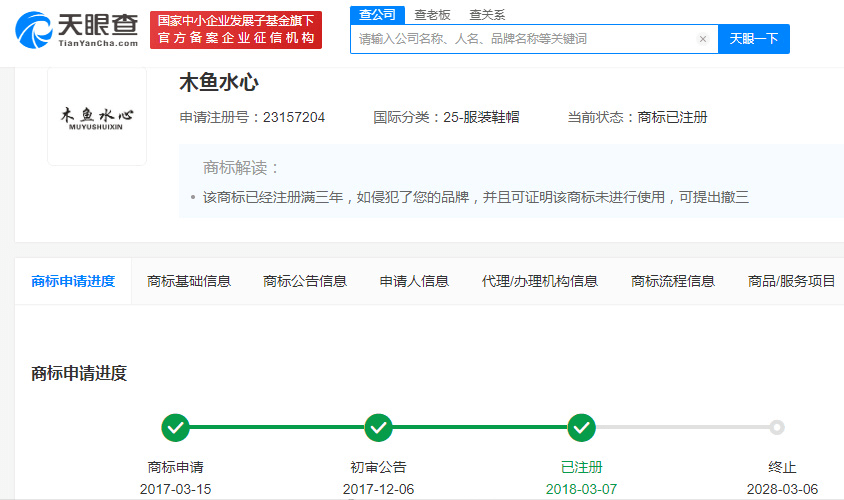Open the 商标公告信息 tab
844x500 pixels.
pyautogui.click(x=305, y=281)
